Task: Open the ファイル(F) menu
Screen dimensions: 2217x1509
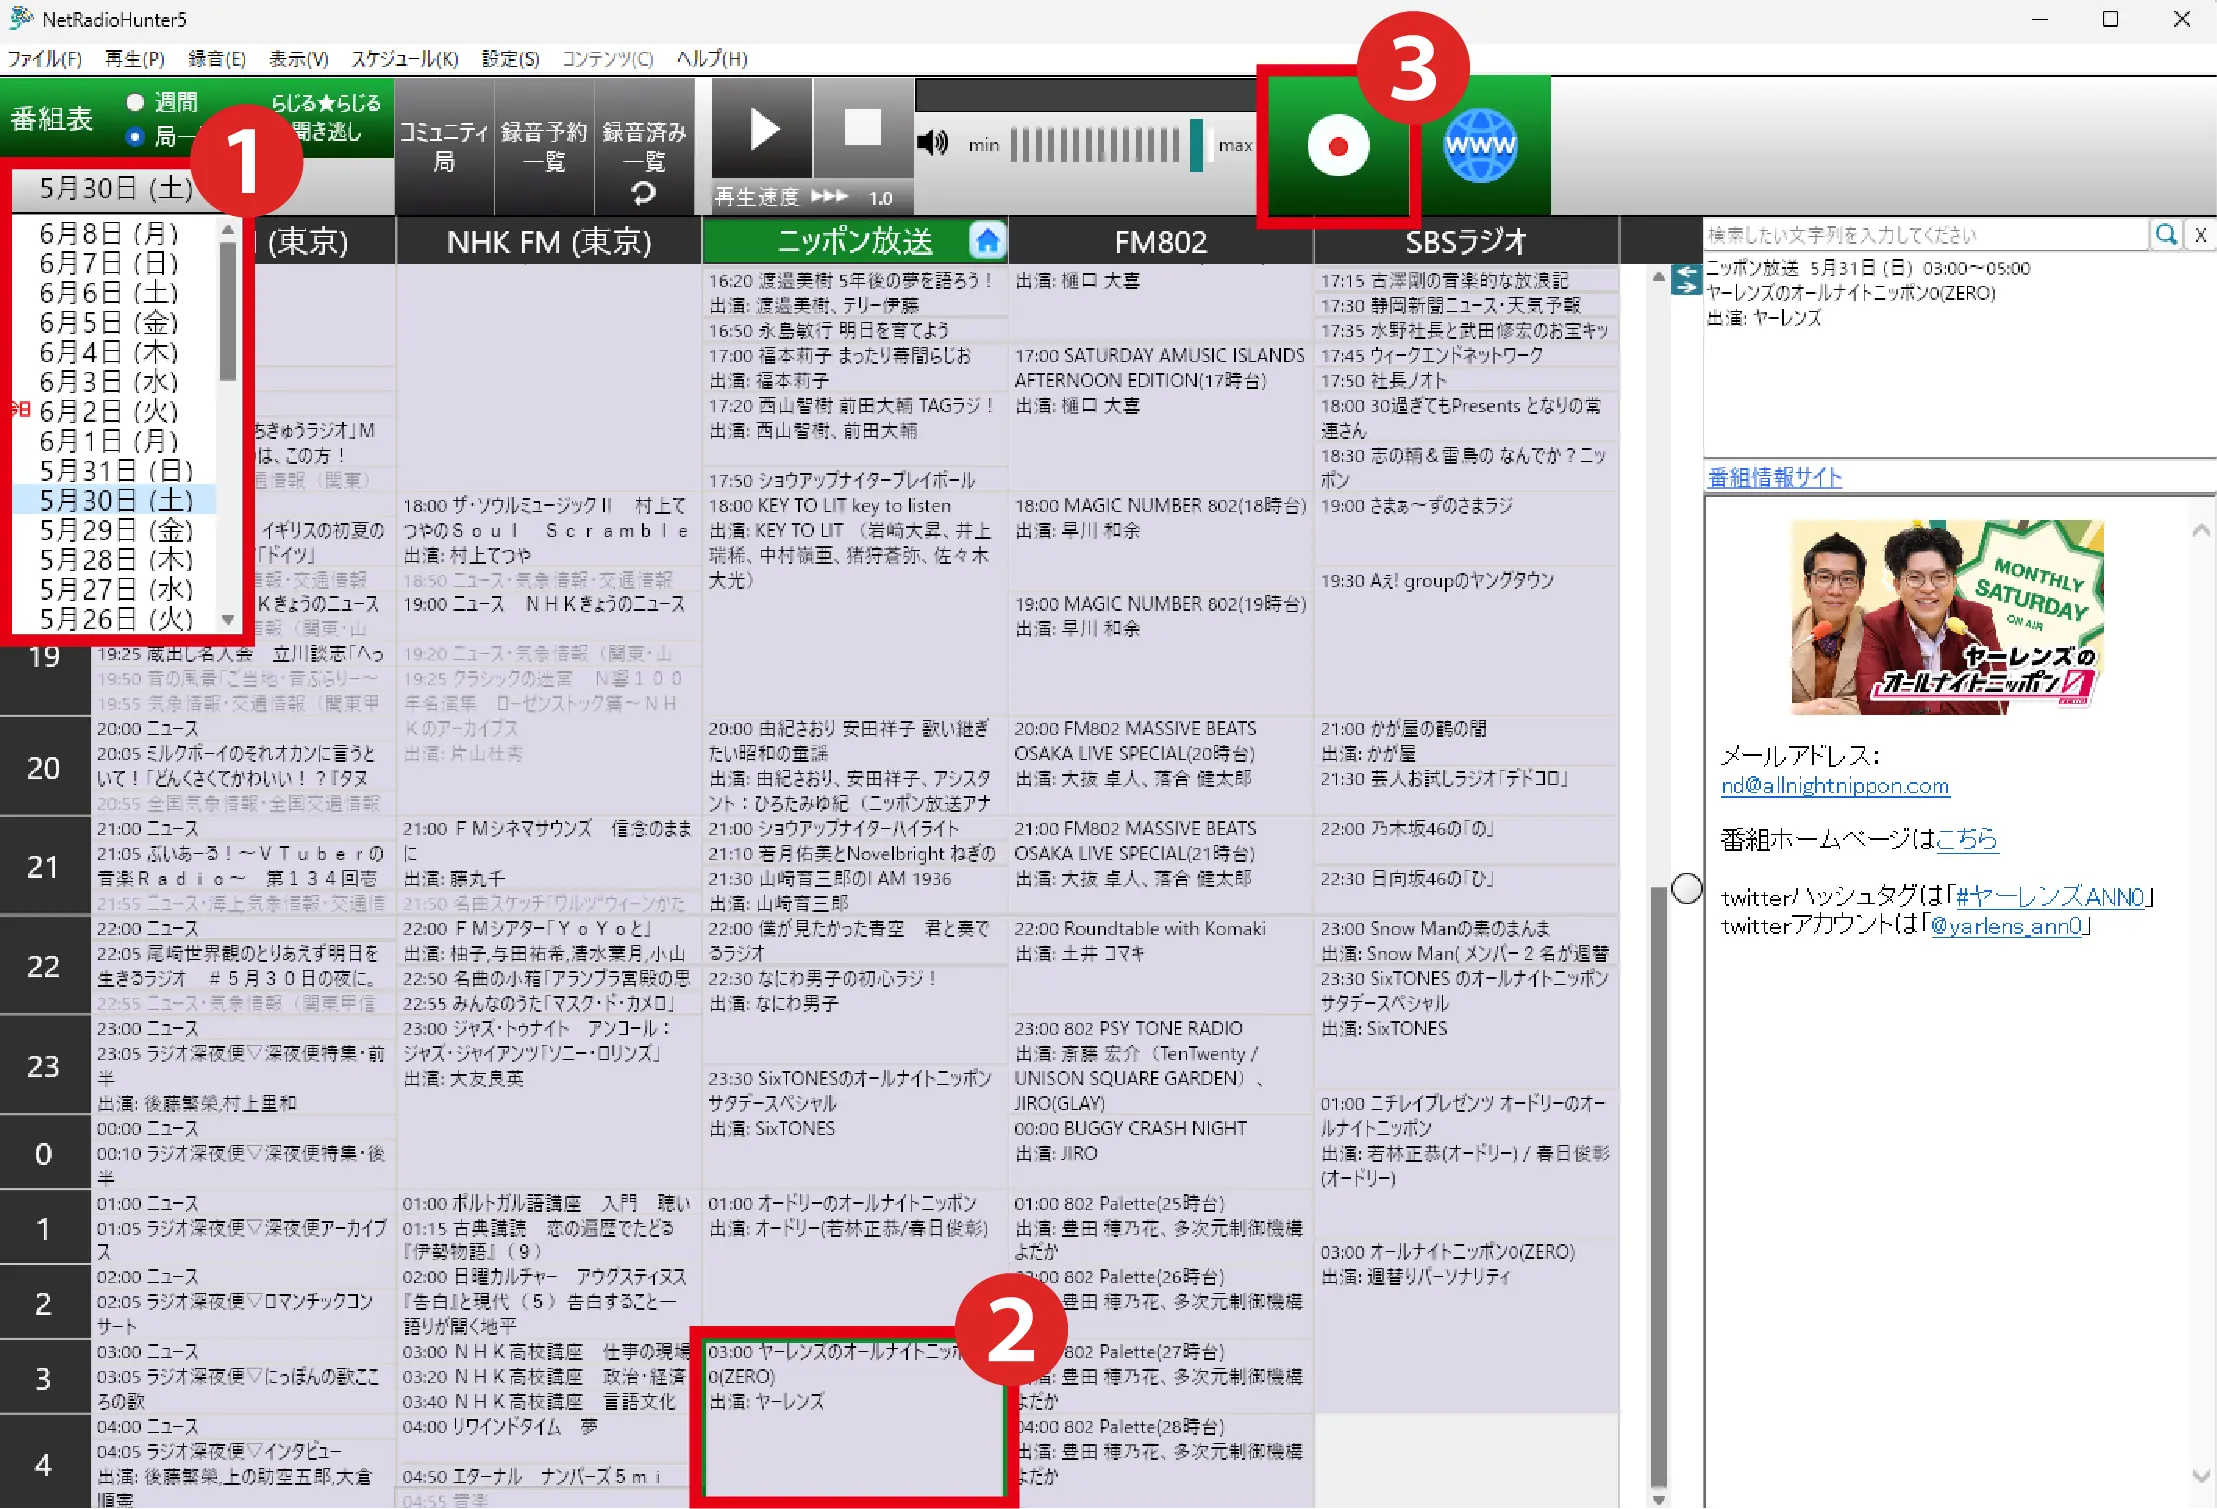Action: (x=45, y=59)
